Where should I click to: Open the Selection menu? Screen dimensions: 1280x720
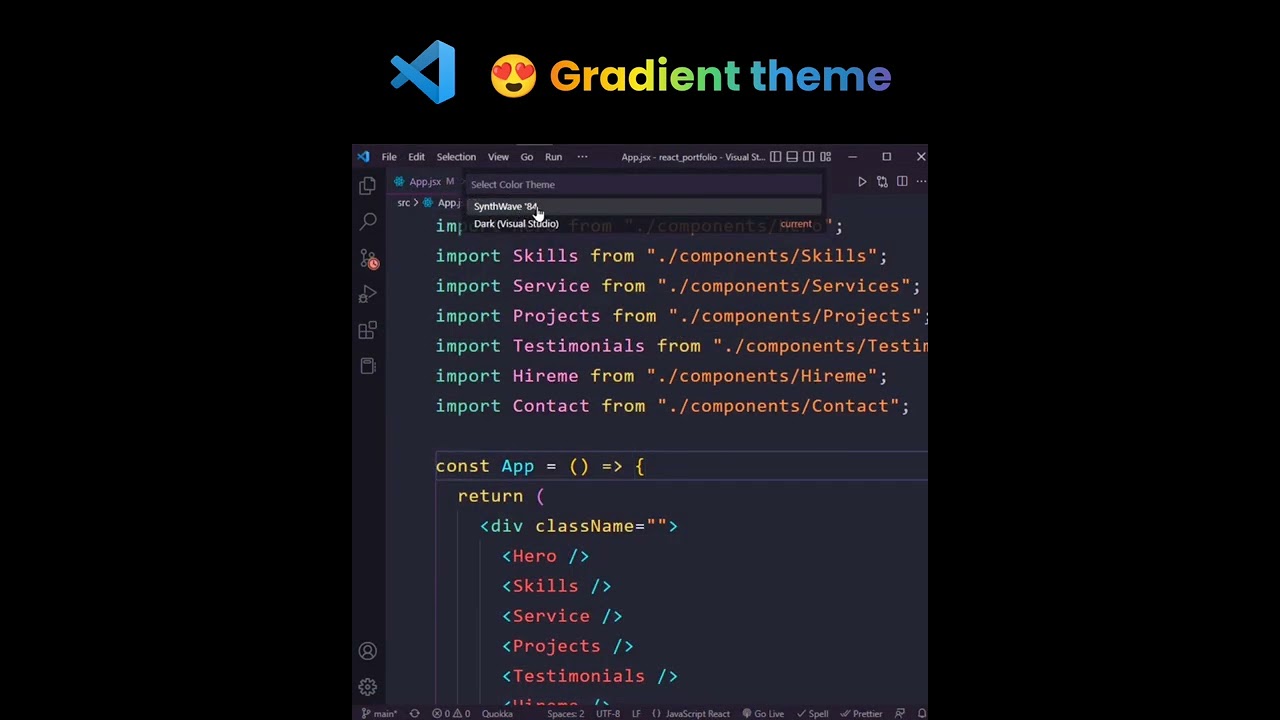coord(456,157)
